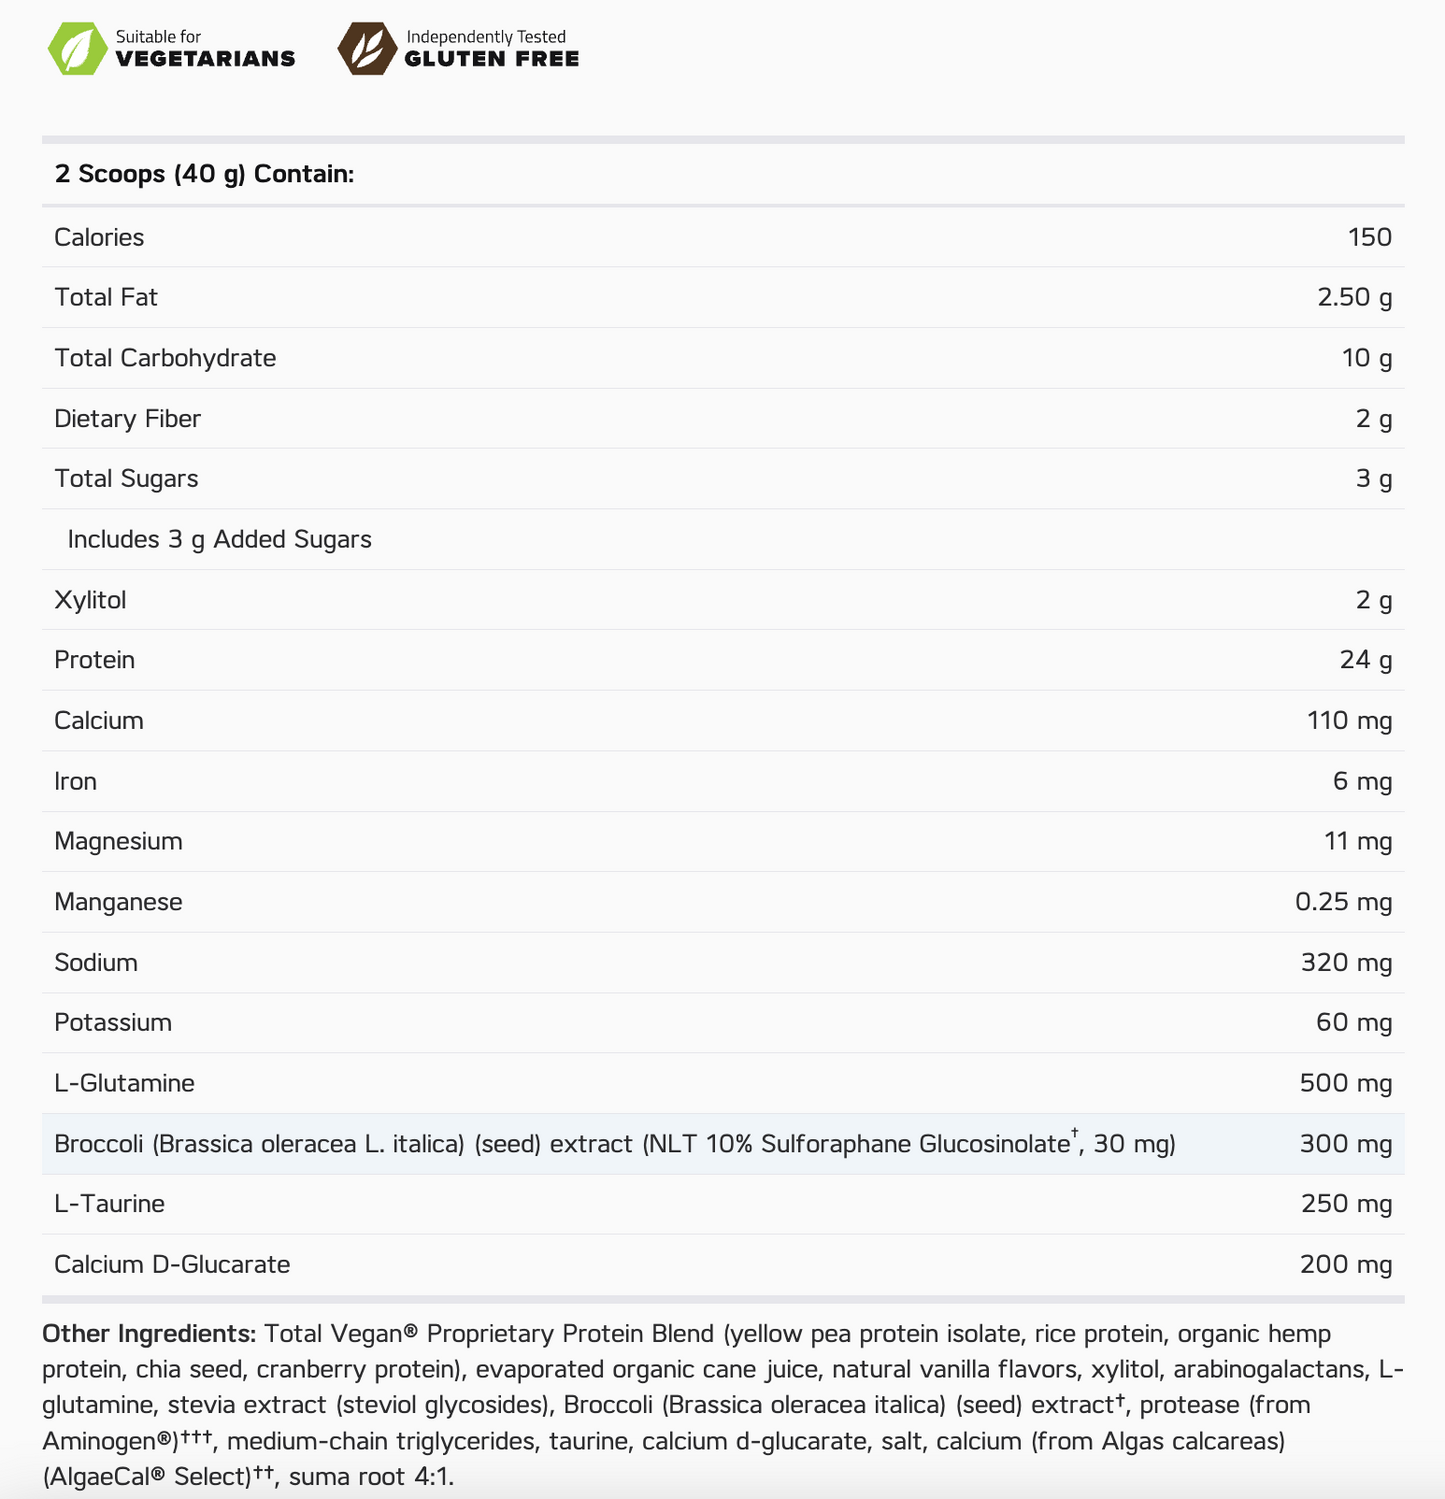This screenshot has height=1499, width=1445.
Task: Click the Sodium value 320 mg
Action: [x=1346, y=962]
